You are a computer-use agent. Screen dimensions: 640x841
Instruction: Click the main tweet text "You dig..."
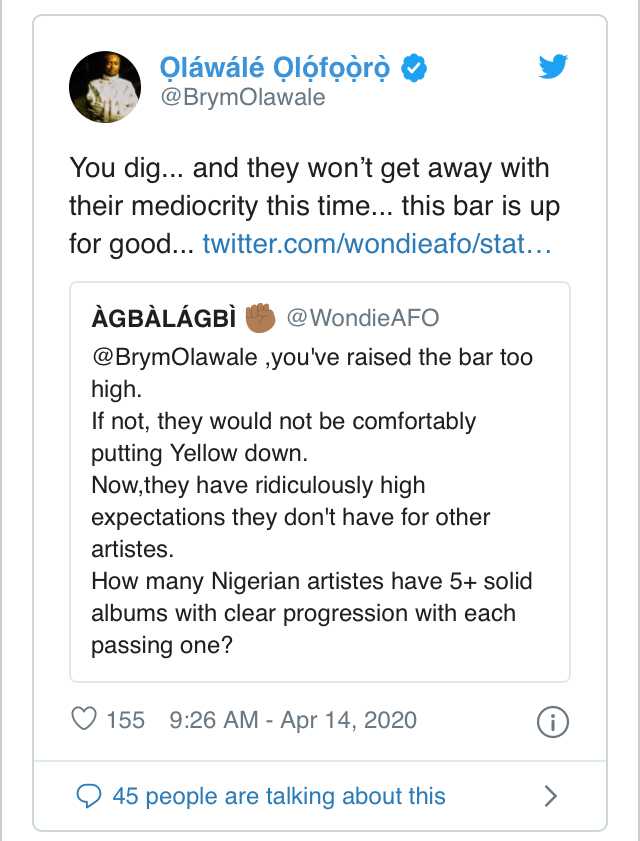tap(309, 168)
